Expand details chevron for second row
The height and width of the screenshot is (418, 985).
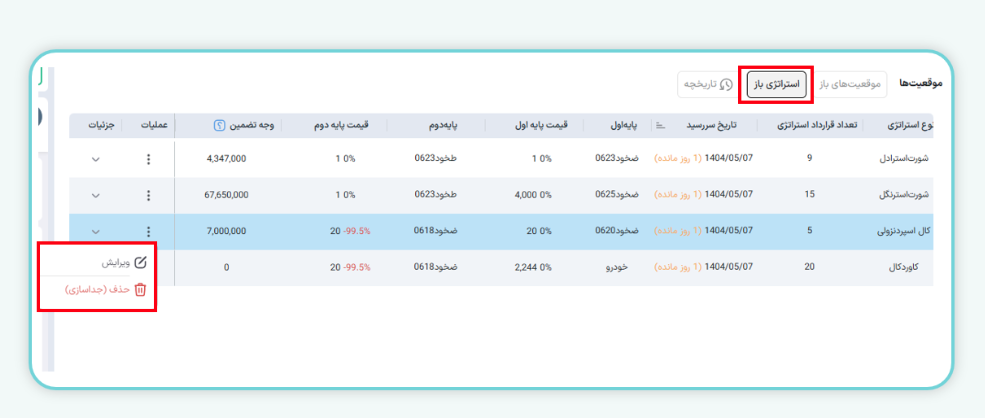point(96,196)
